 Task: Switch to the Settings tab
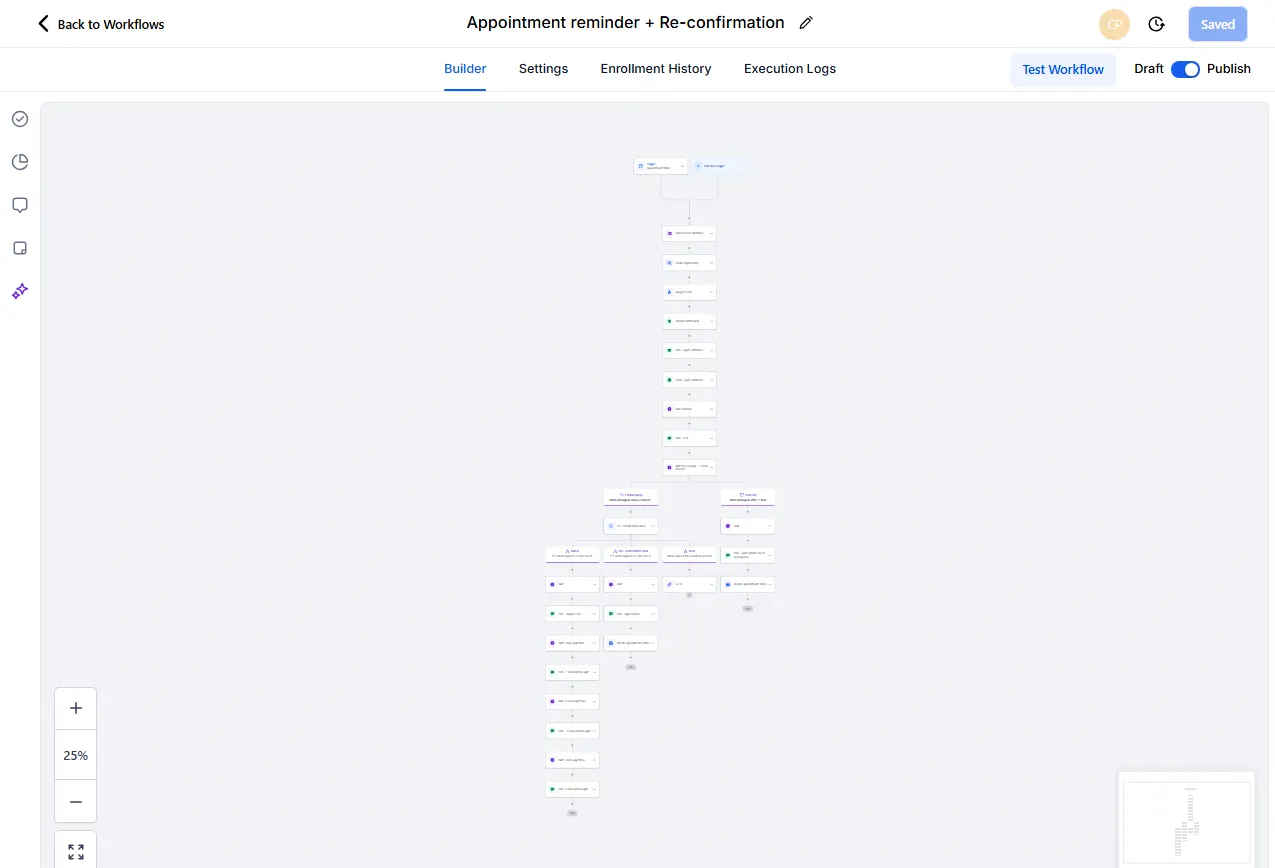543,69
